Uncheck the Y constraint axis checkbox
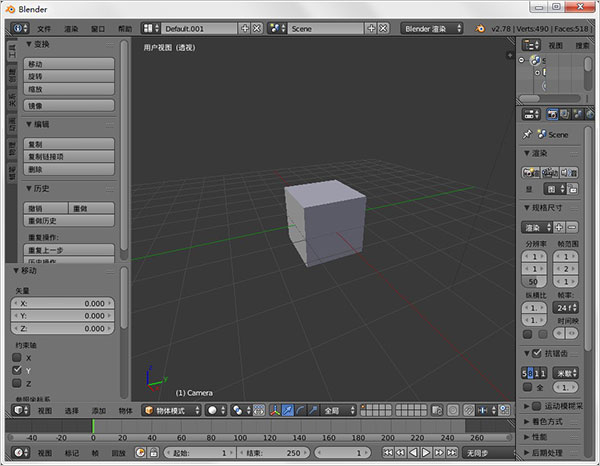 [17, 370]
